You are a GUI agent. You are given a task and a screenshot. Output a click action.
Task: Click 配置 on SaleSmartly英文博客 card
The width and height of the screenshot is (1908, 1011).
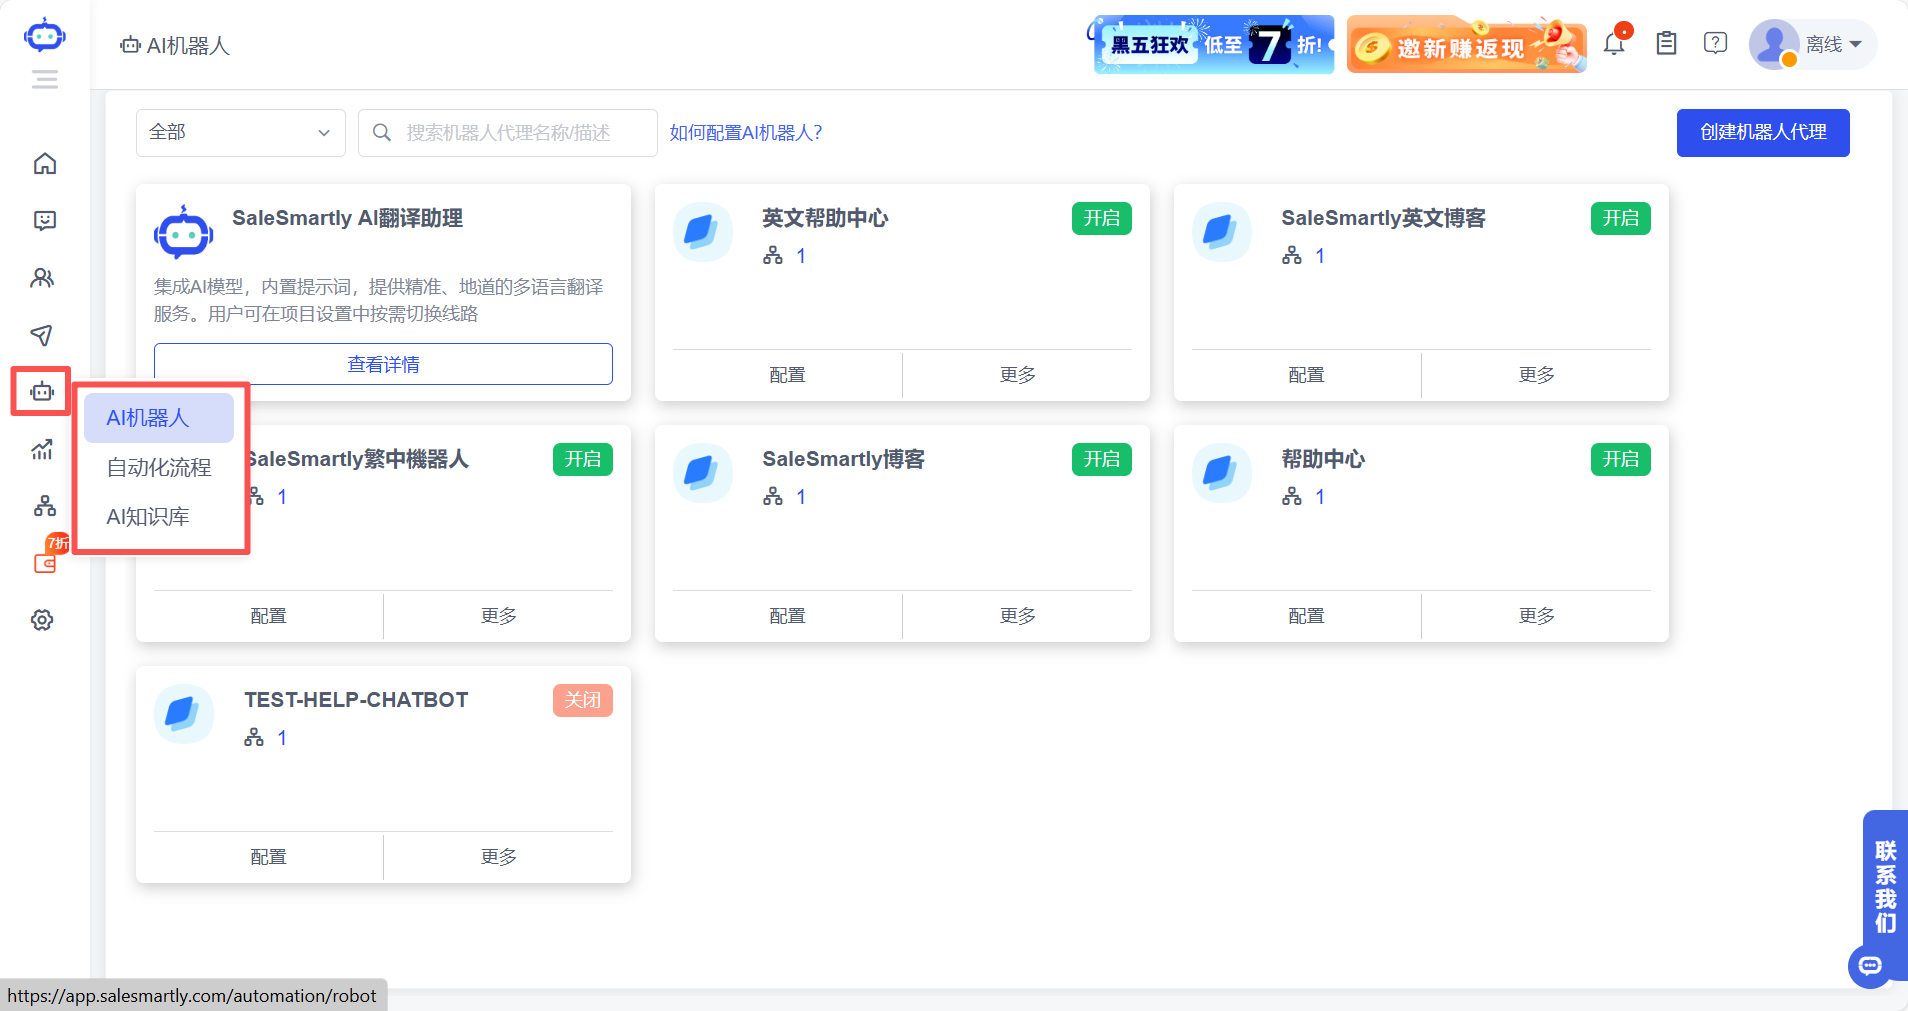[x=1306, y=375]
